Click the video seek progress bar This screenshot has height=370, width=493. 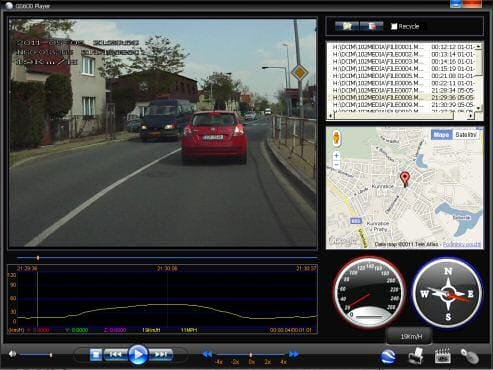coord(167,258)
